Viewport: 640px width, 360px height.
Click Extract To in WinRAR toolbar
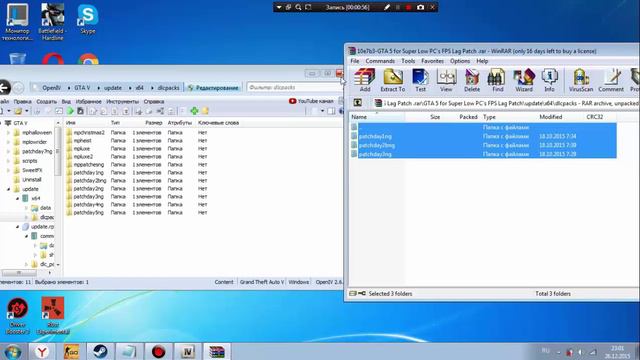click(392, 80)
